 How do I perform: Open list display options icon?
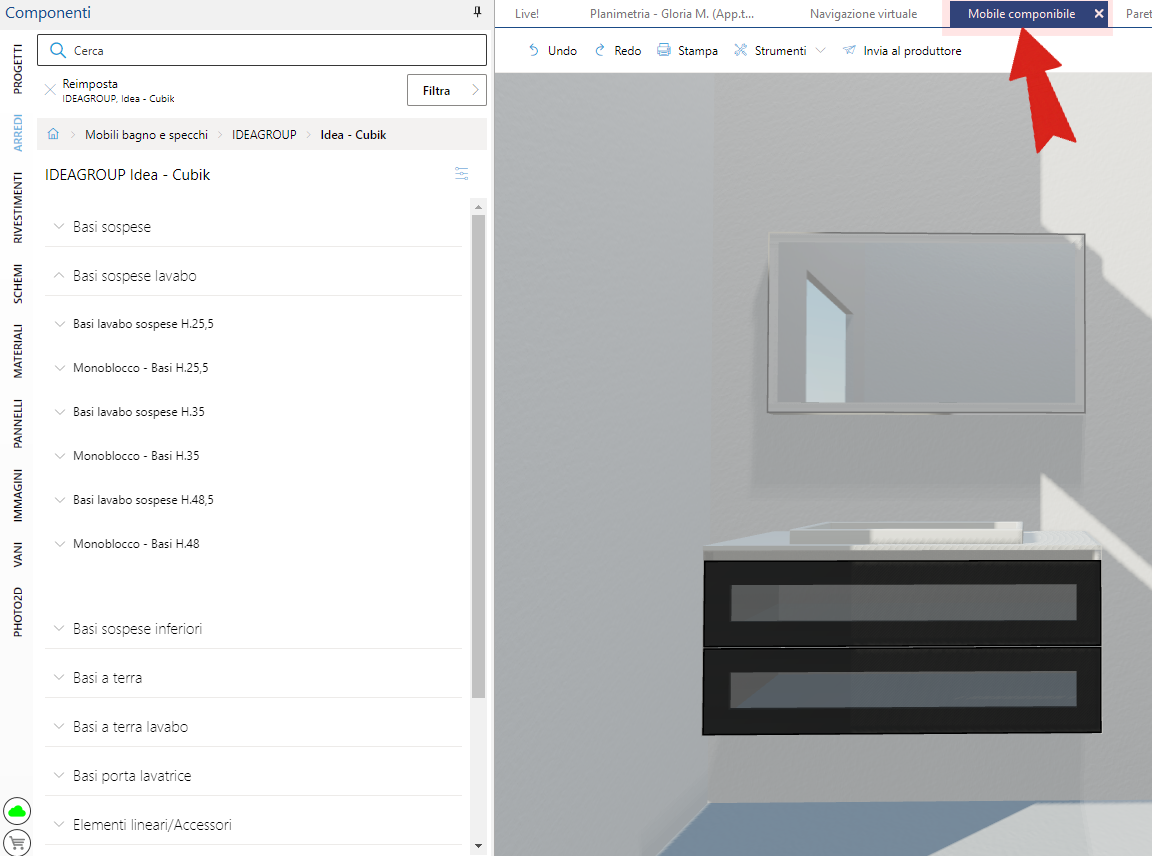pyautogui.click(x=461, y=173)
